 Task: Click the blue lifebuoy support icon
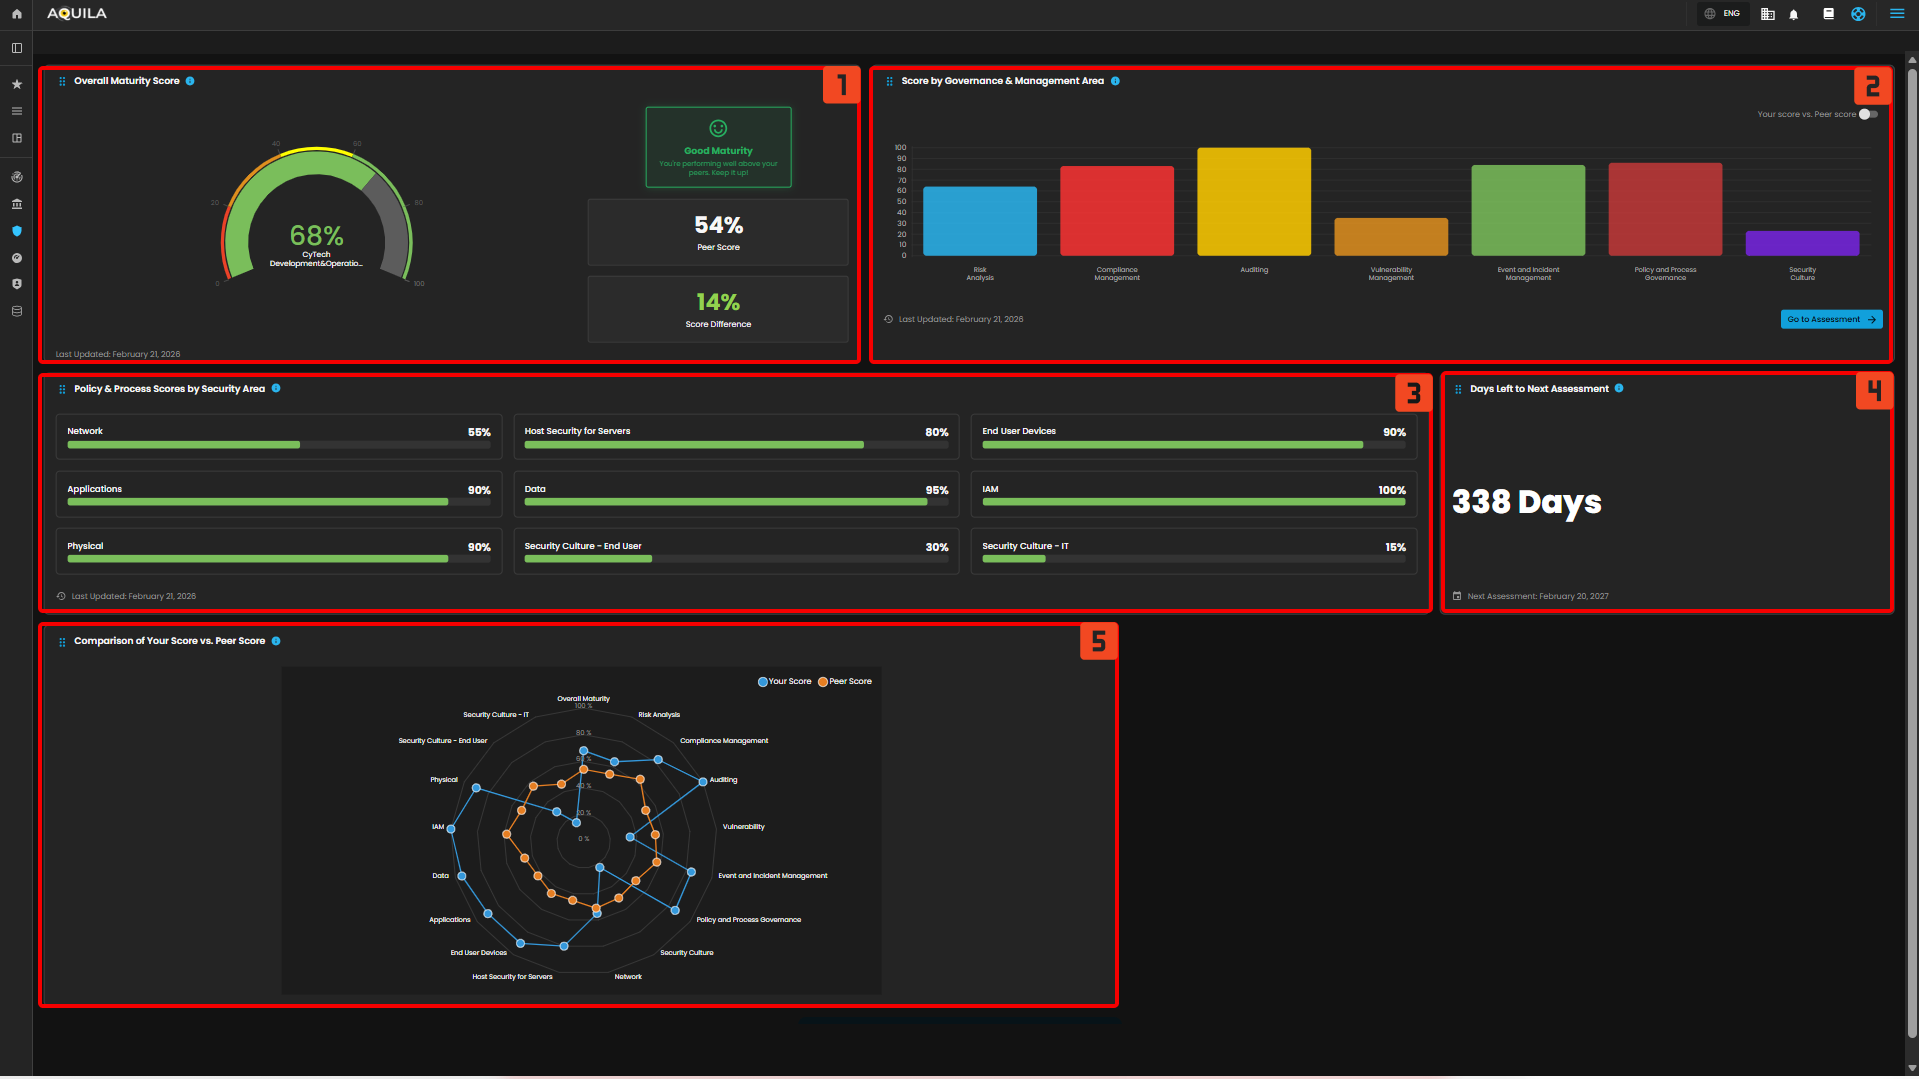[x=1858, y=14]
